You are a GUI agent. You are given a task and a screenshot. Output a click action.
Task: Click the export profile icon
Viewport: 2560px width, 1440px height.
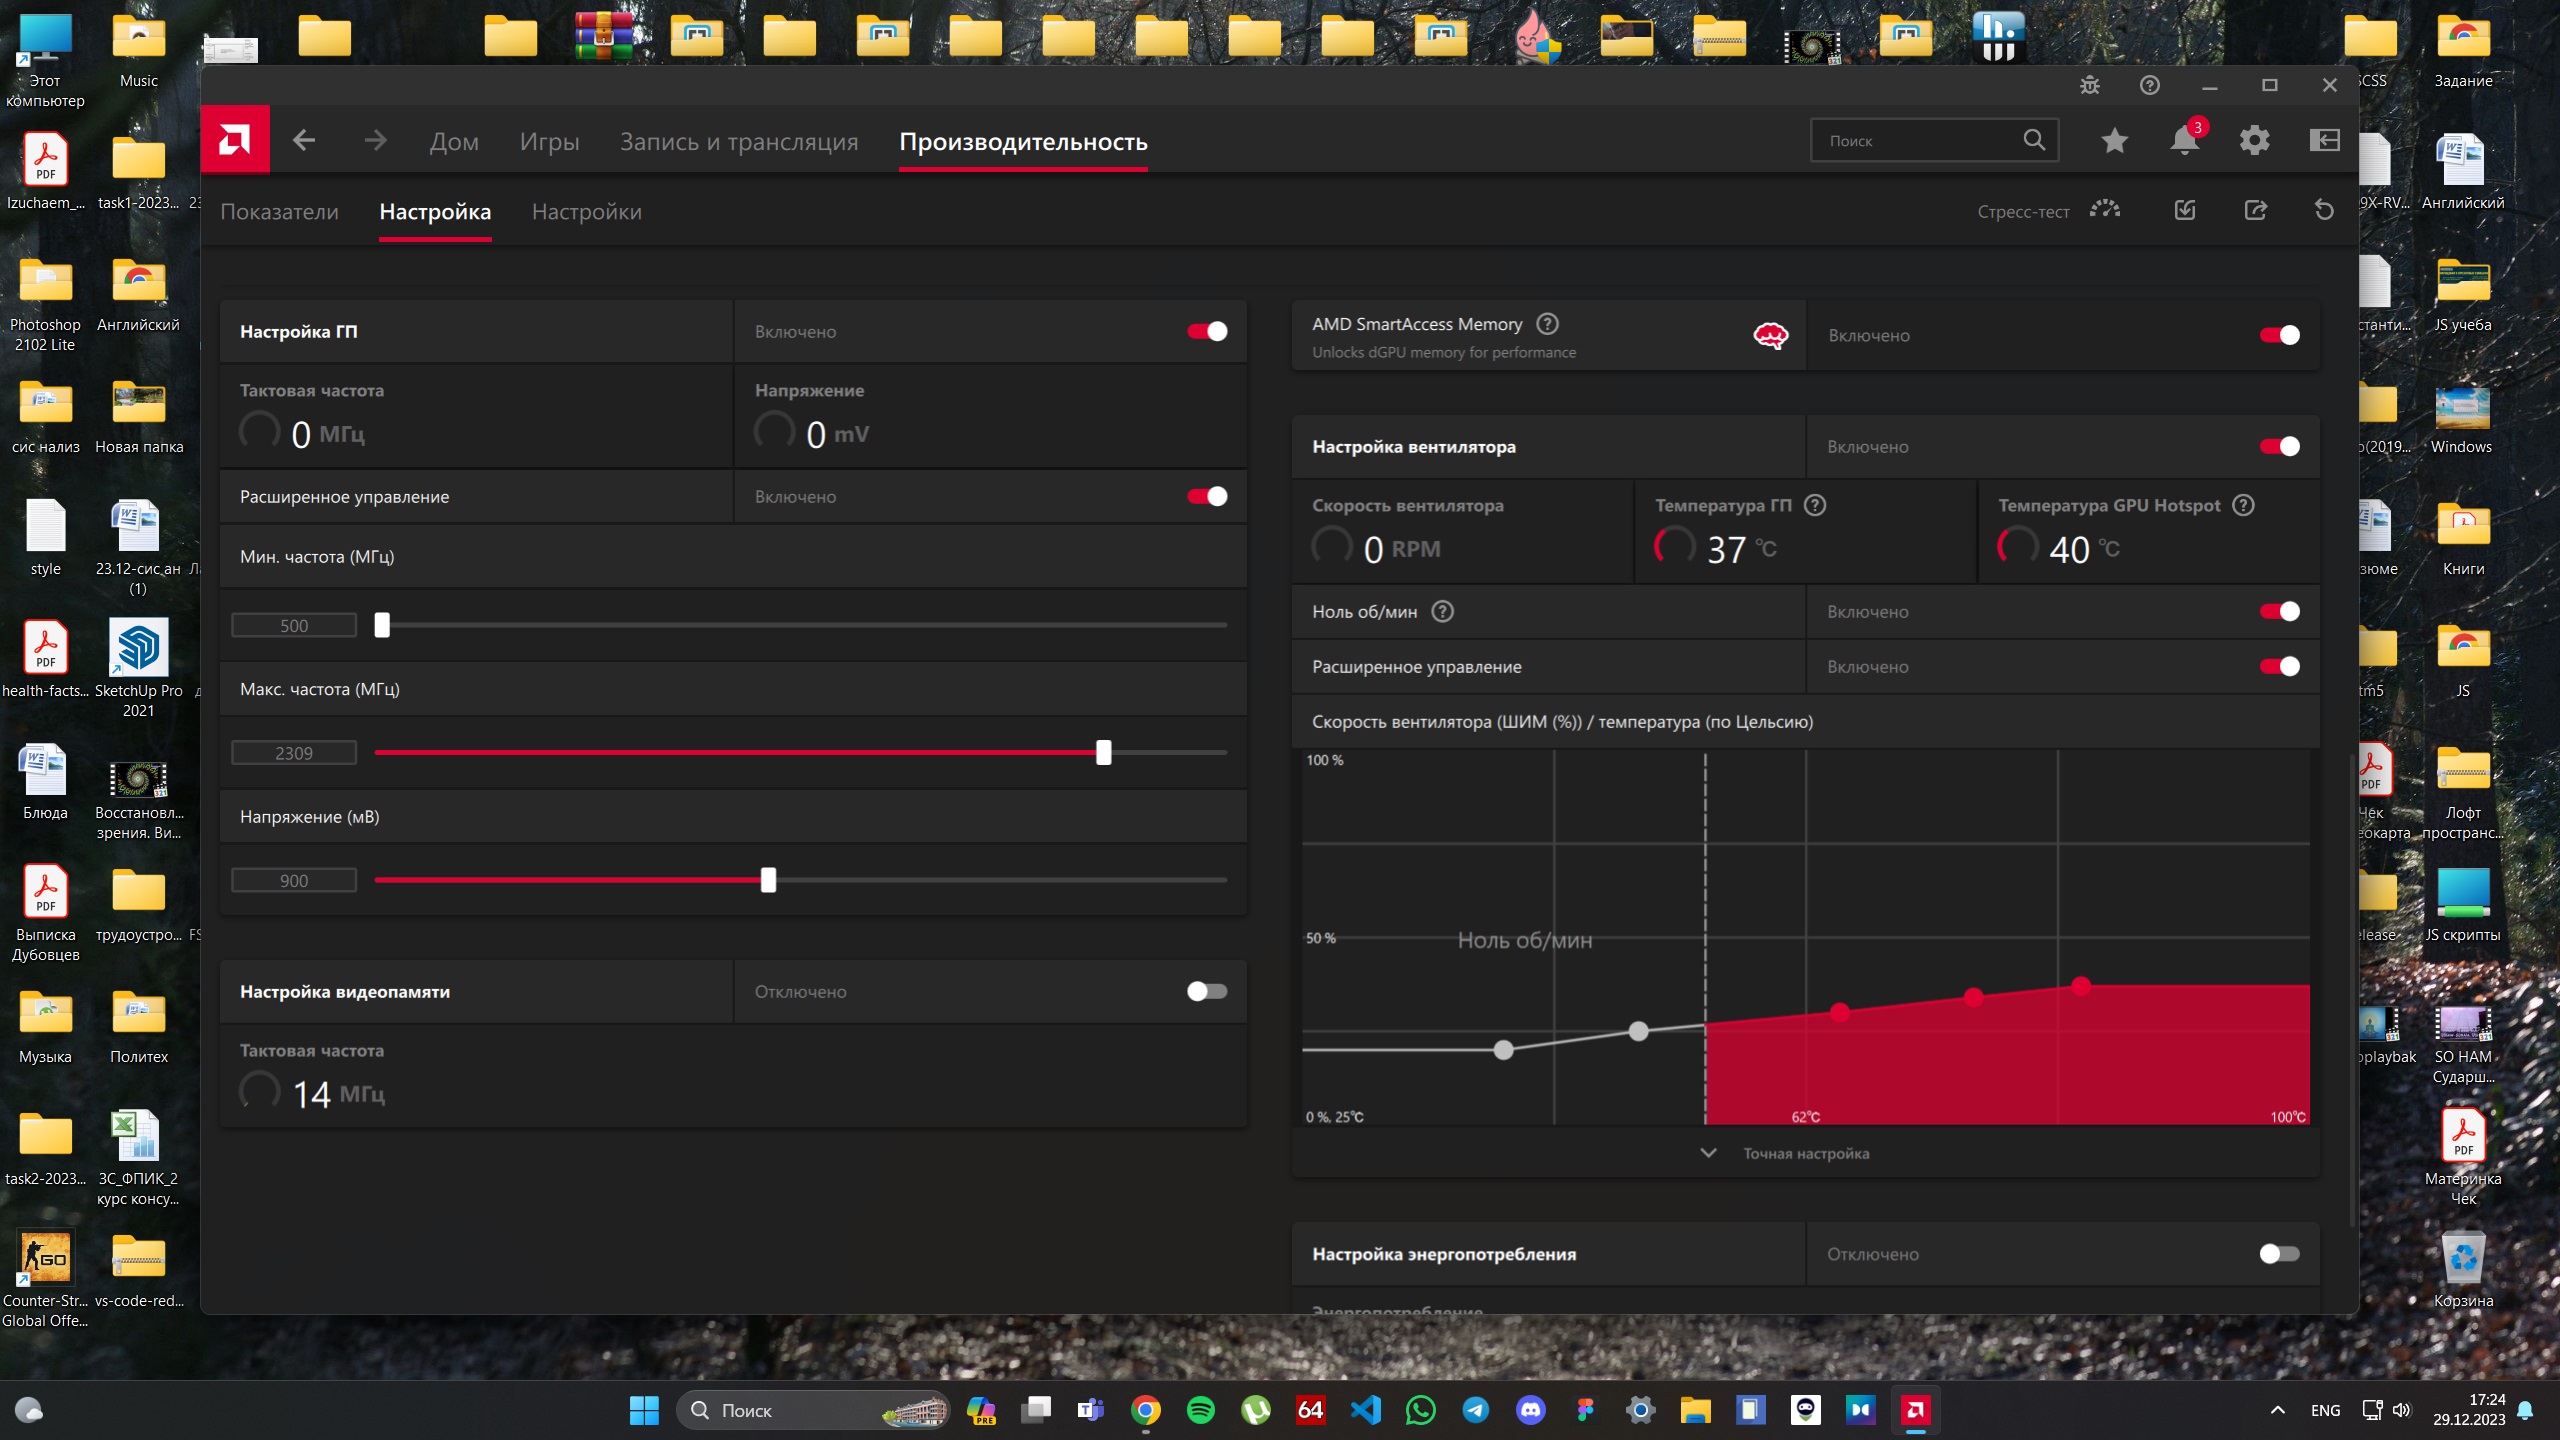pos(2255,210)
